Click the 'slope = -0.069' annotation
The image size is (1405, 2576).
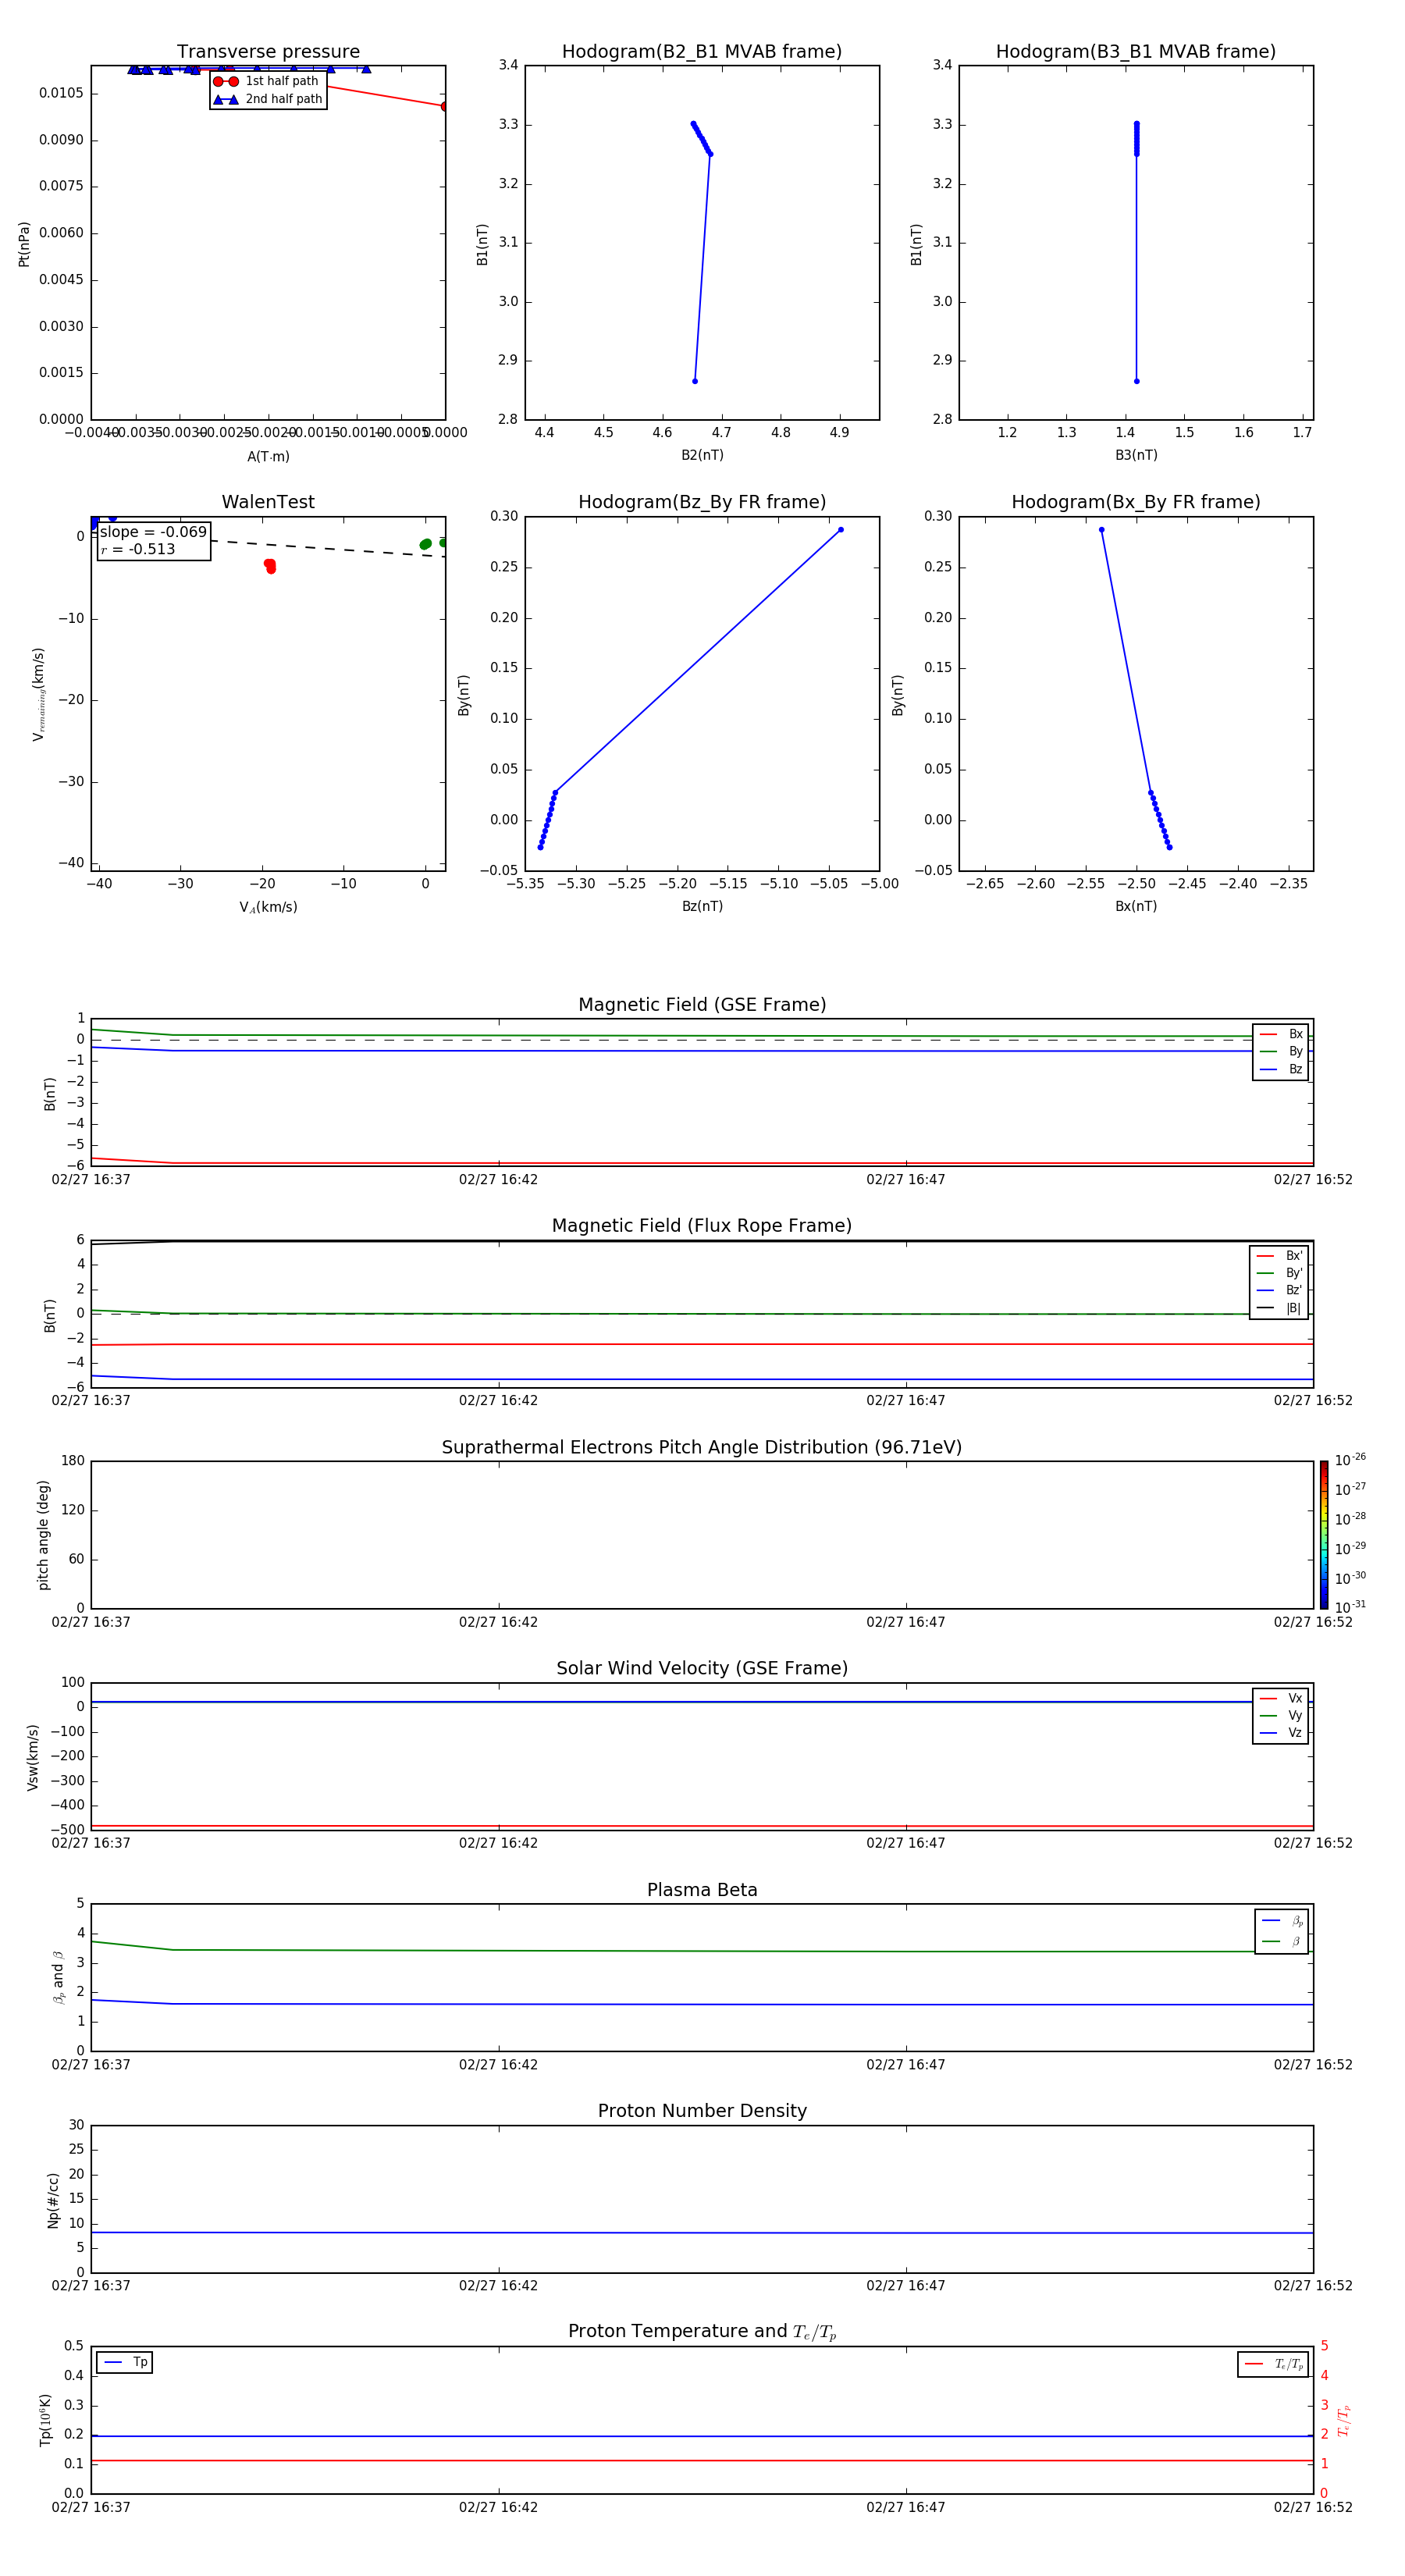click(153, 532)
